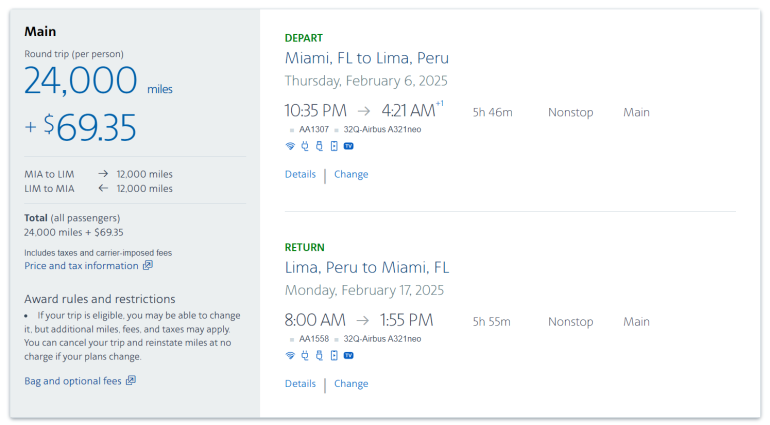Click the power outlet icon on departing flight

pos(305,146)
